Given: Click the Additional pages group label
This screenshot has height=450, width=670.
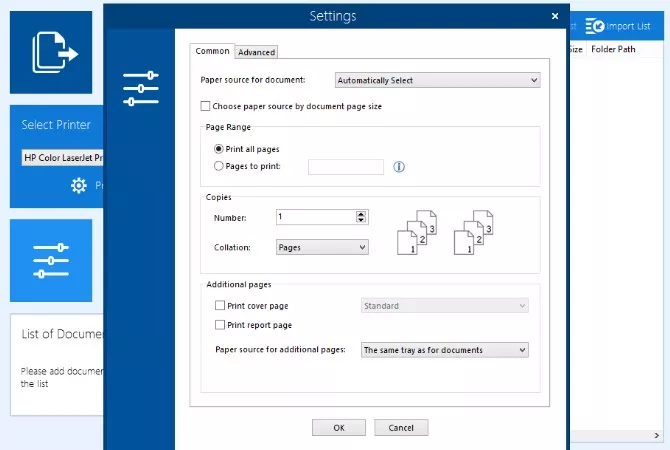Looking at the screenshot, I should click(238, 284).
